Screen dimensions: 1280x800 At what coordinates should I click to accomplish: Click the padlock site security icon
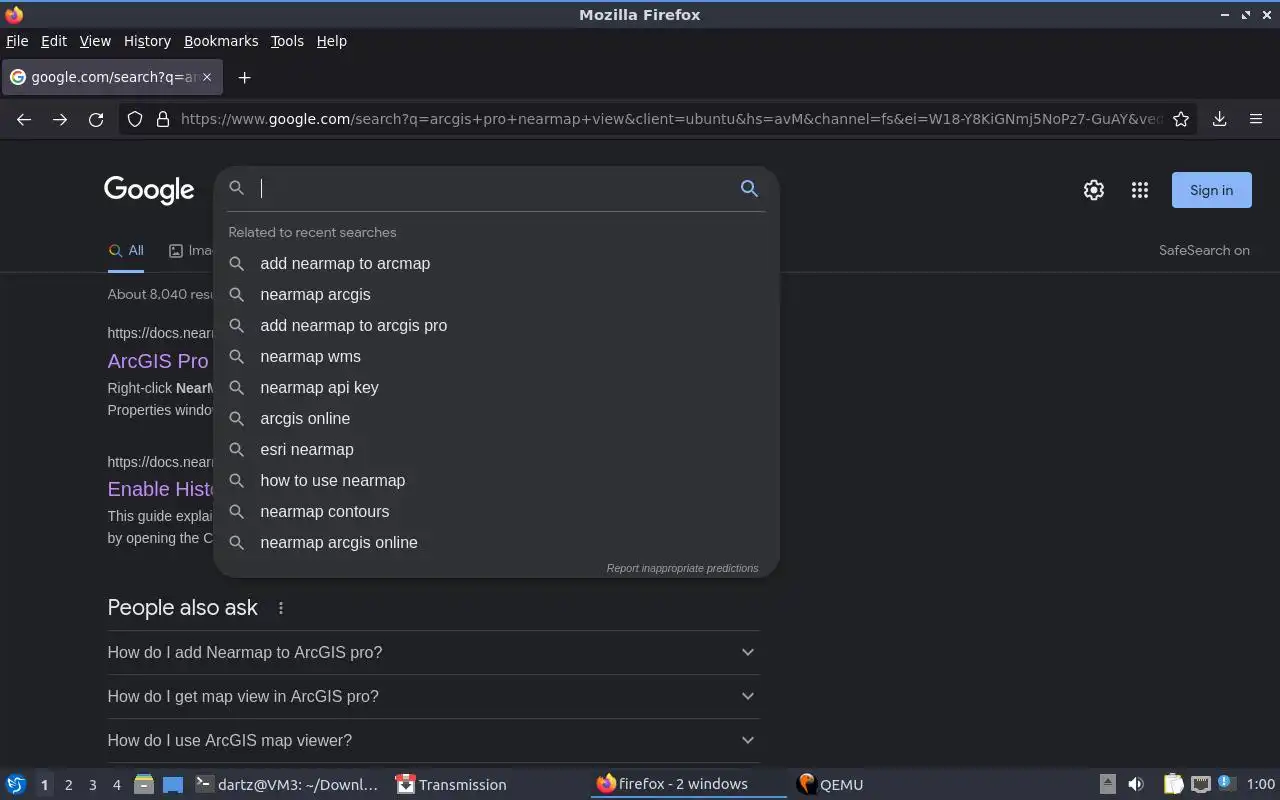tap(163, 119)
